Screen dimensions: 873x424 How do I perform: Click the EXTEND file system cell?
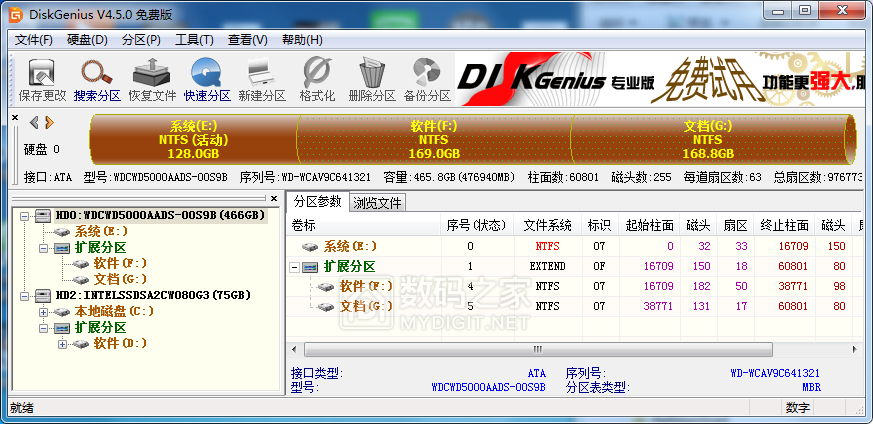[x=547, y=267]
